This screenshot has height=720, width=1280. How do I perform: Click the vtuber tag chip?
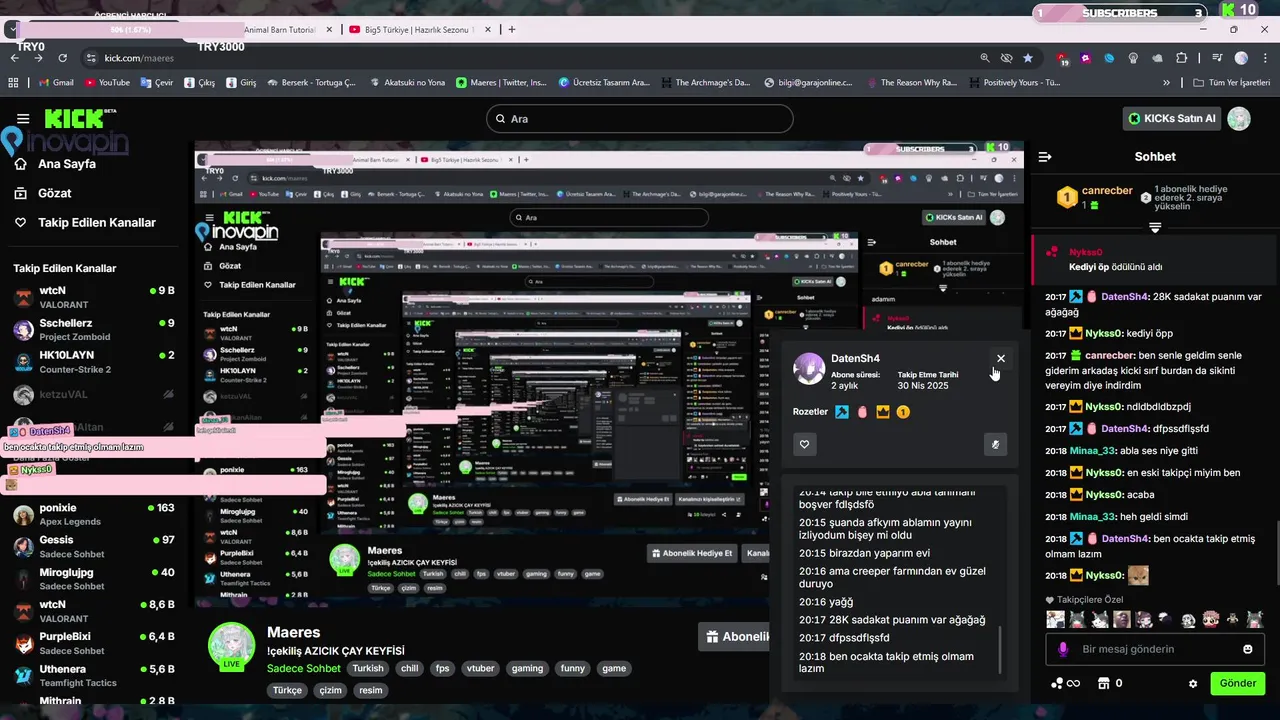[481, 668]
